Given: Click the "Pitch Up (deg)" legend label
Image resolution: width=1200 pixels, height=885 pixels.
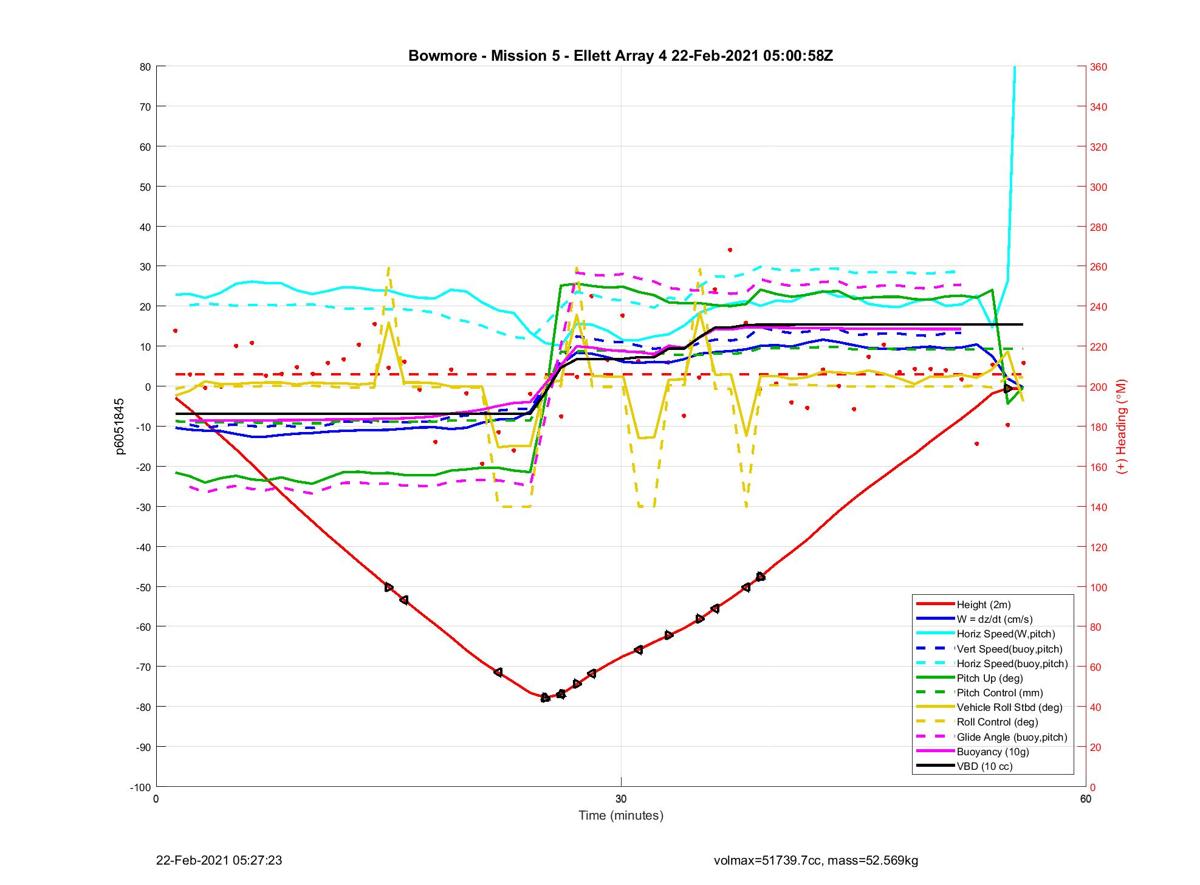Looking at the screenshot, I should [x=991, y=678].
